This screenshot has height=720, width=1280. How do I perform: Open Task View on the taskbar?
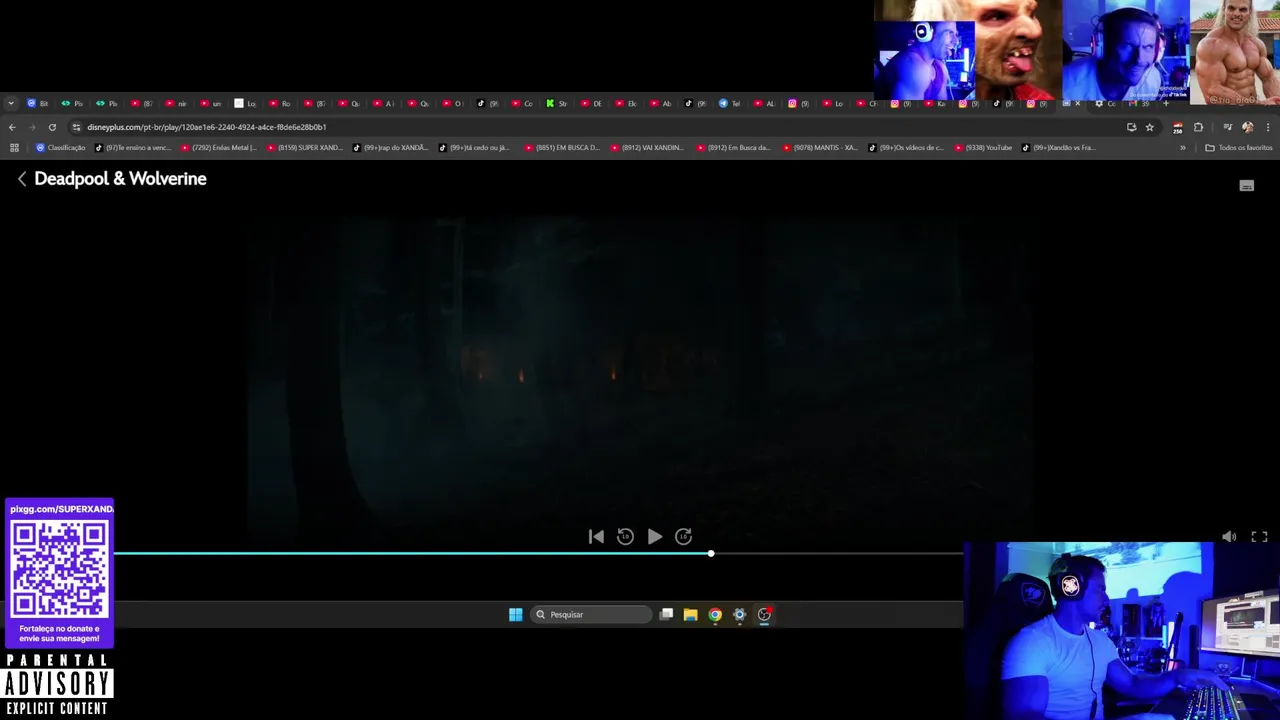pos(666,615)
